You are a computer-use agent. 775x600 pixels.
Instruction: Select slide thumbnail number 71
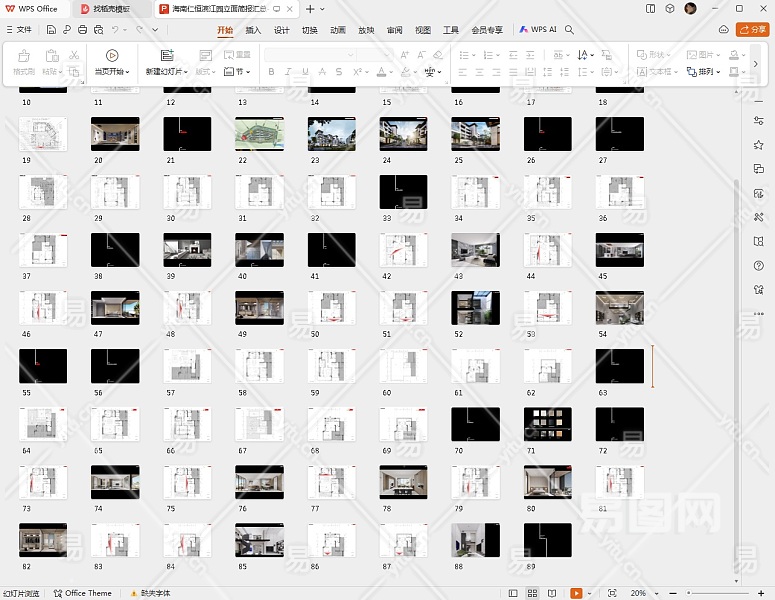point(547,424)
